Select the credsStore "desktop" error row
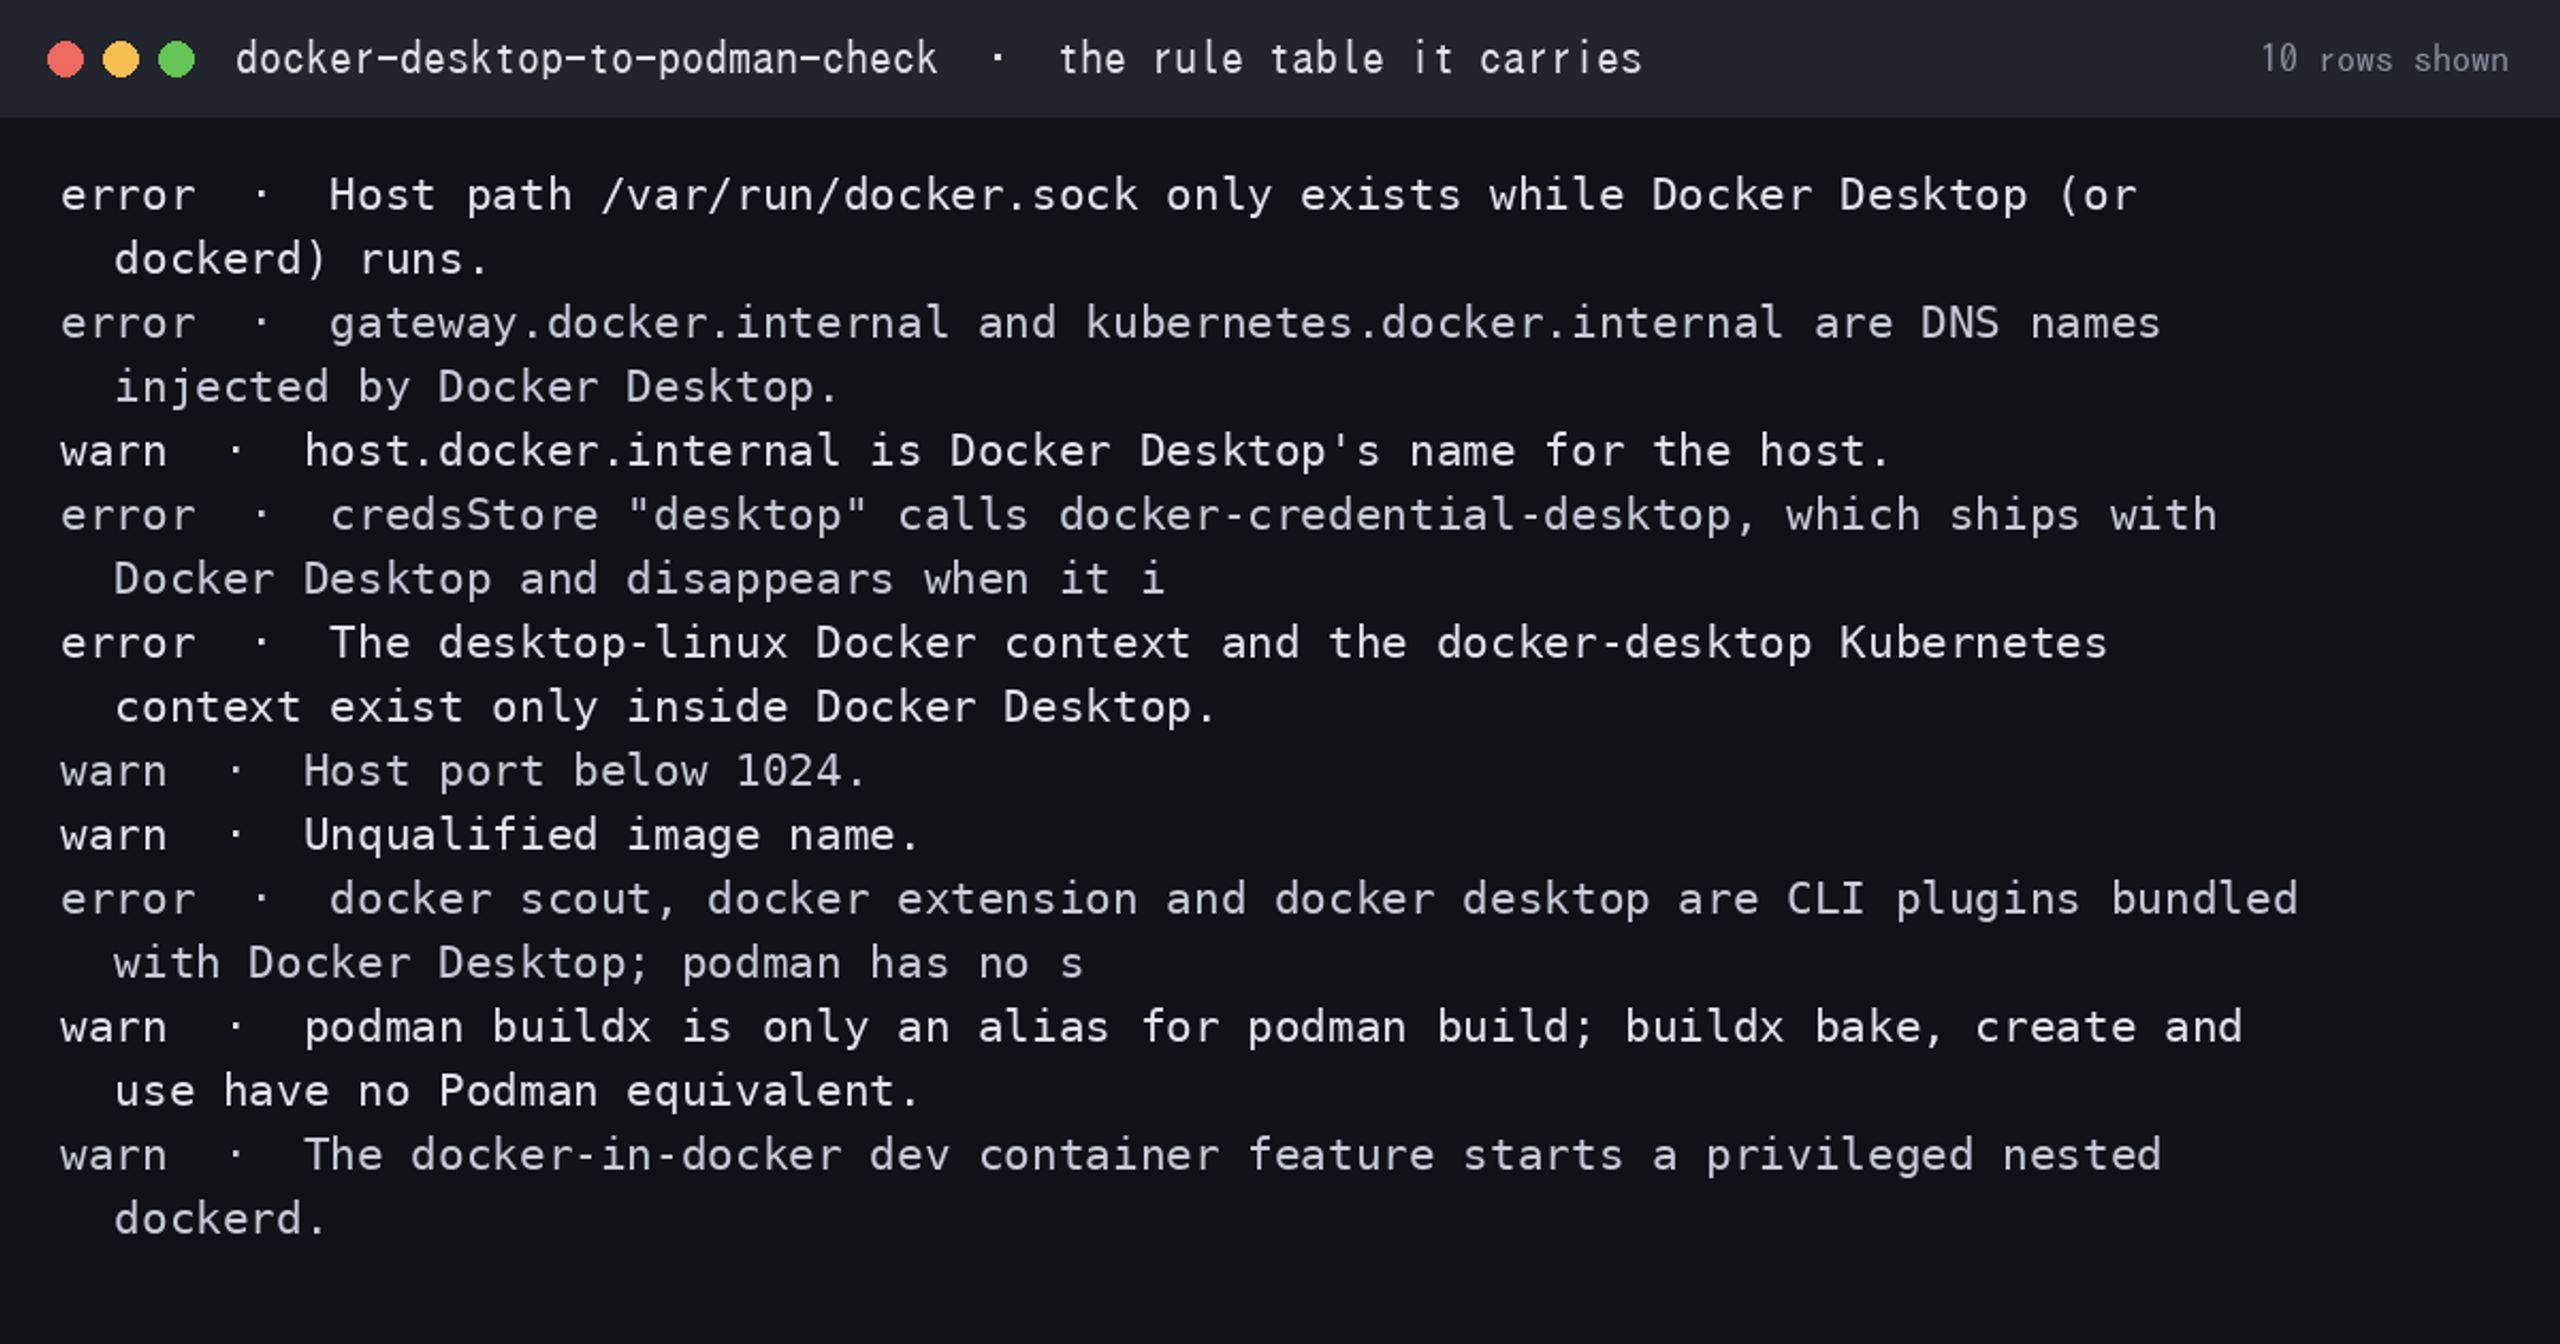Image resolution: width=2560 pixels, height=1344 pixels. coord(1280,547)
